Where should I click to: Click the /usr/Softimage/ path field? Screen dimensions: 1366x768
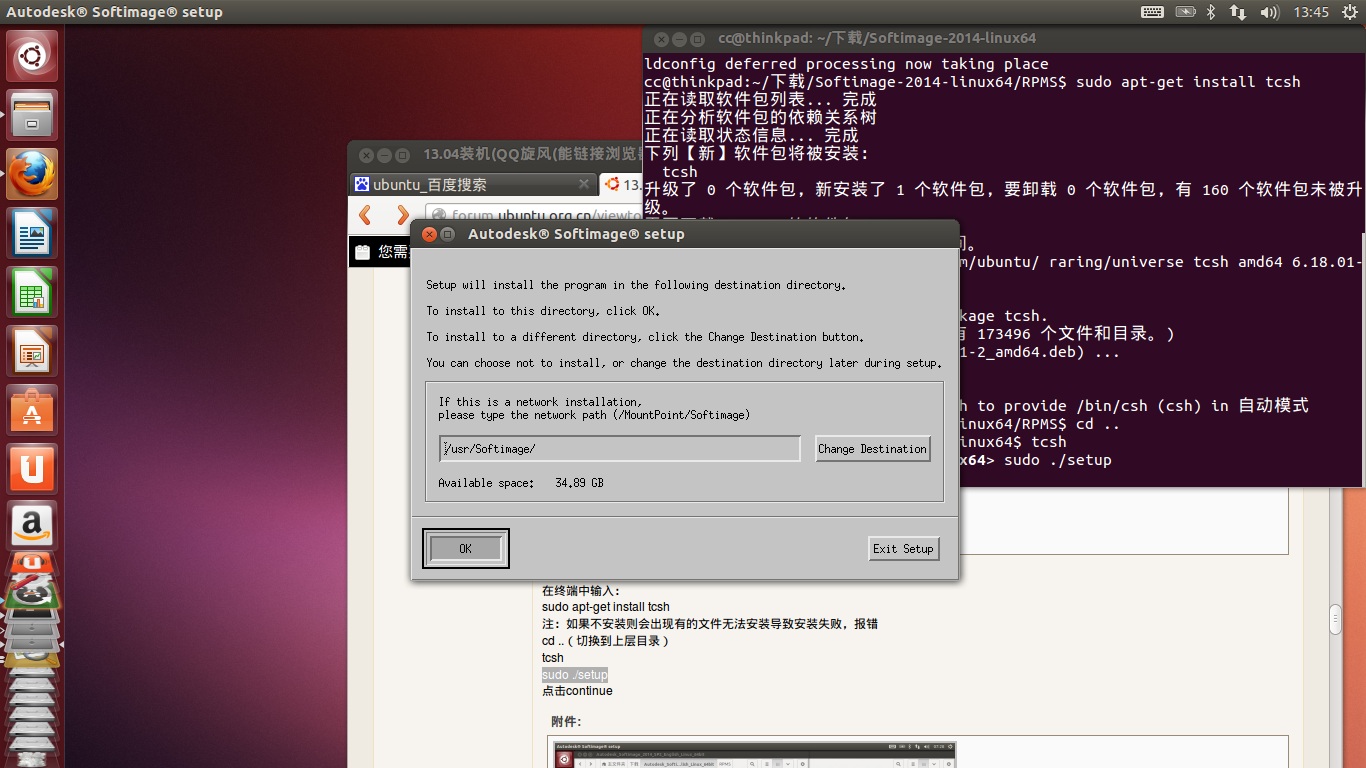(x=620, y=449)
